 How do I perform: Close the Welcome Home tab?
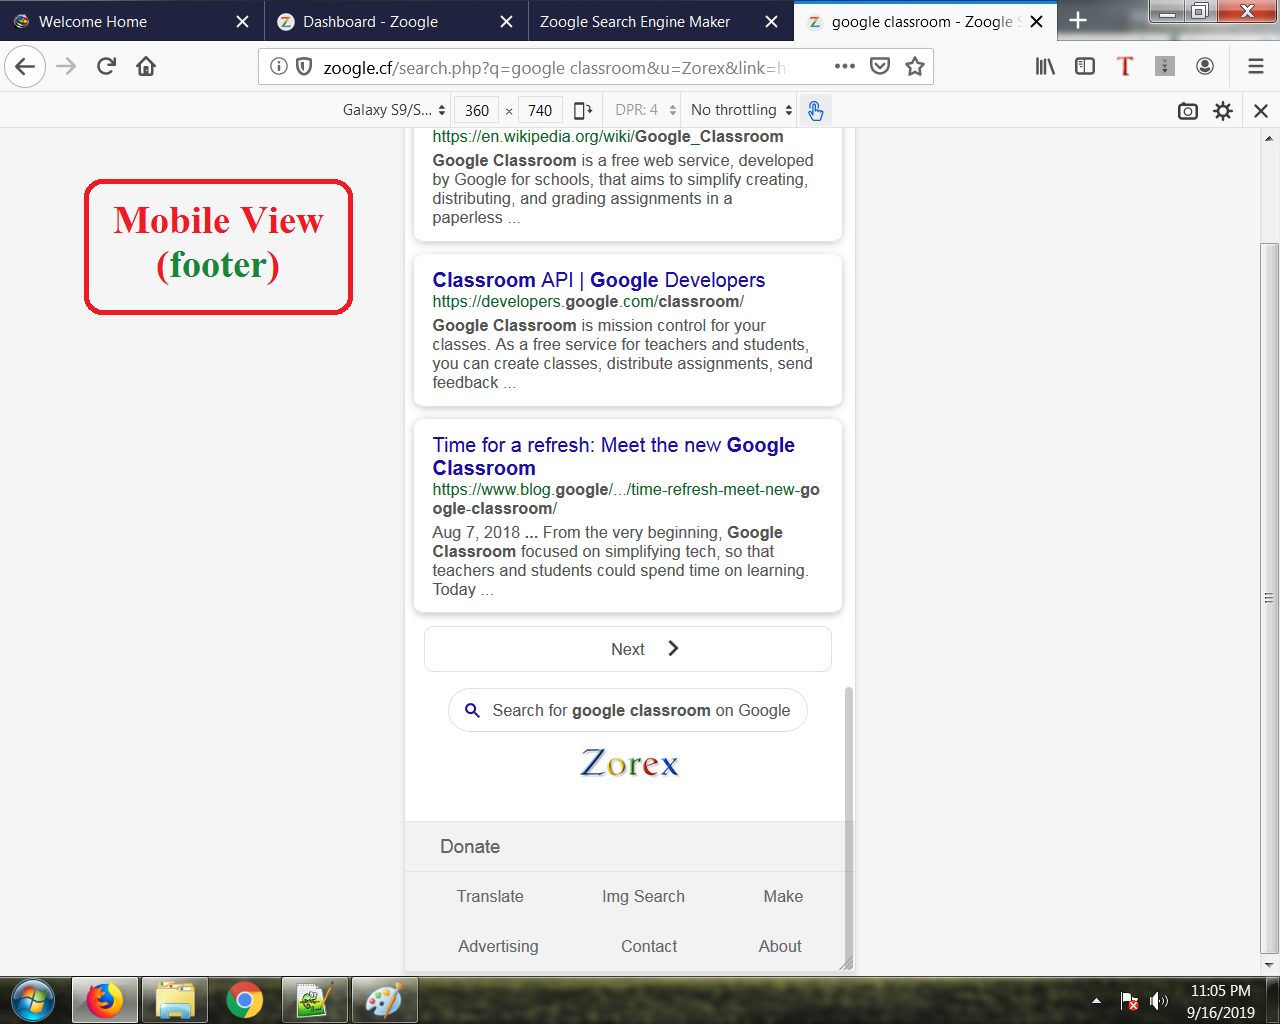(242, 21)
